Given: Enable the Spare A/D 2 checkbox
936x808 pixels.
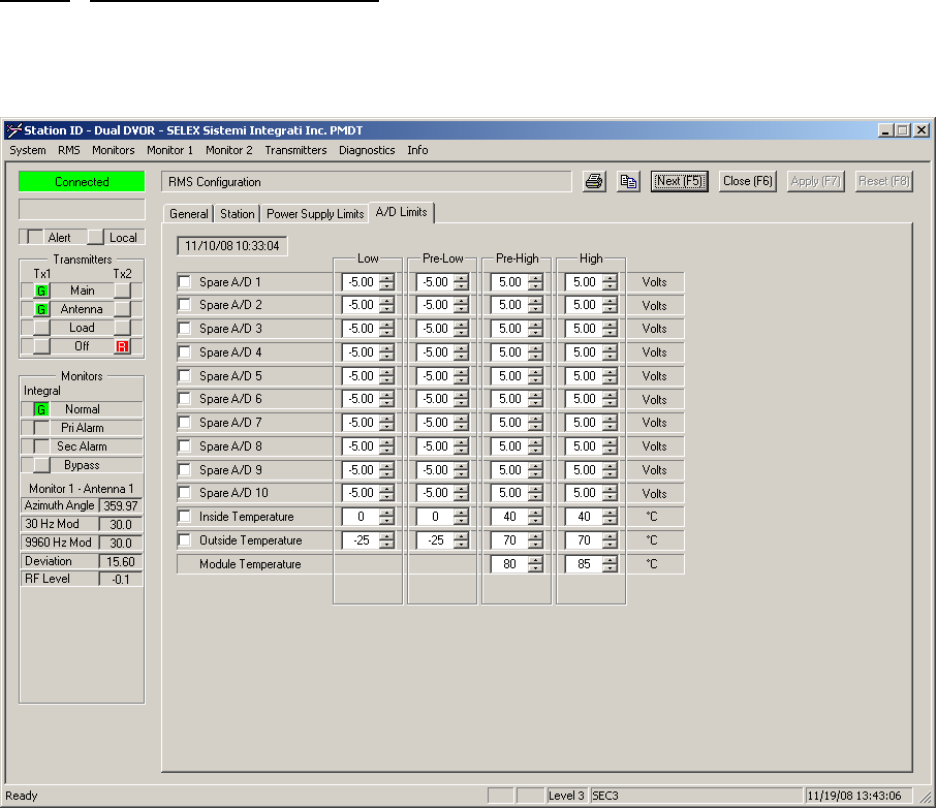Looking at the screenshot, I should tap(185, 305).
